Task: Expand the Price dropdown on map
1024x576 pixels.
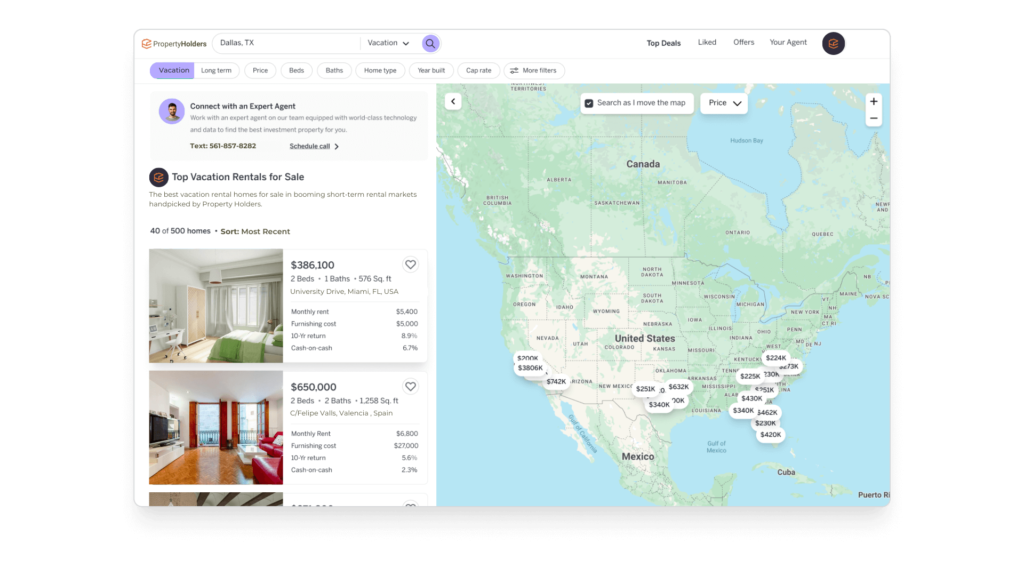Action: click(724, 103)
